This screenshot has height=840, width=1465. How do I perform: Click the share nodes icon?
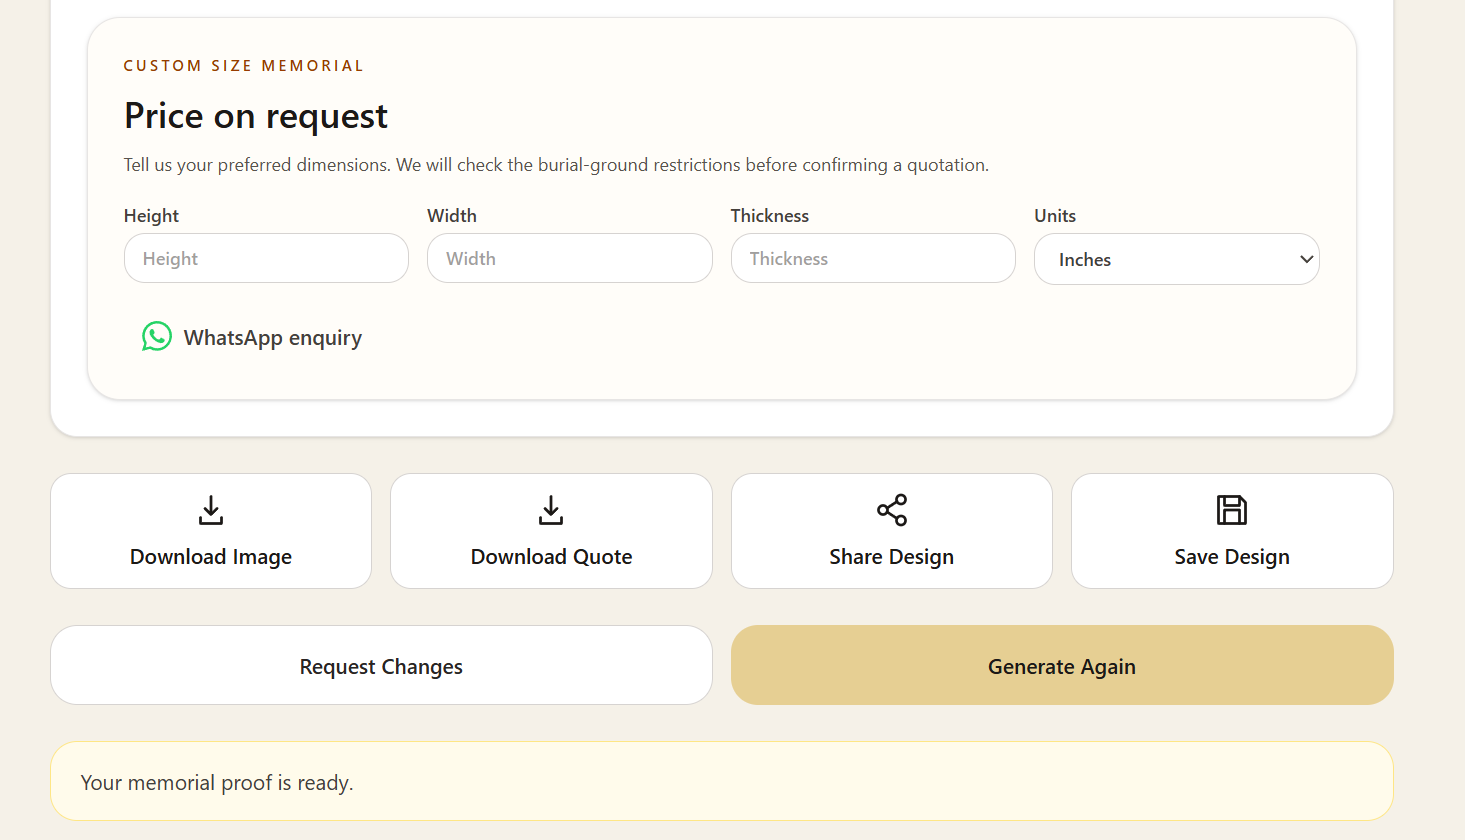coord(892,510)
